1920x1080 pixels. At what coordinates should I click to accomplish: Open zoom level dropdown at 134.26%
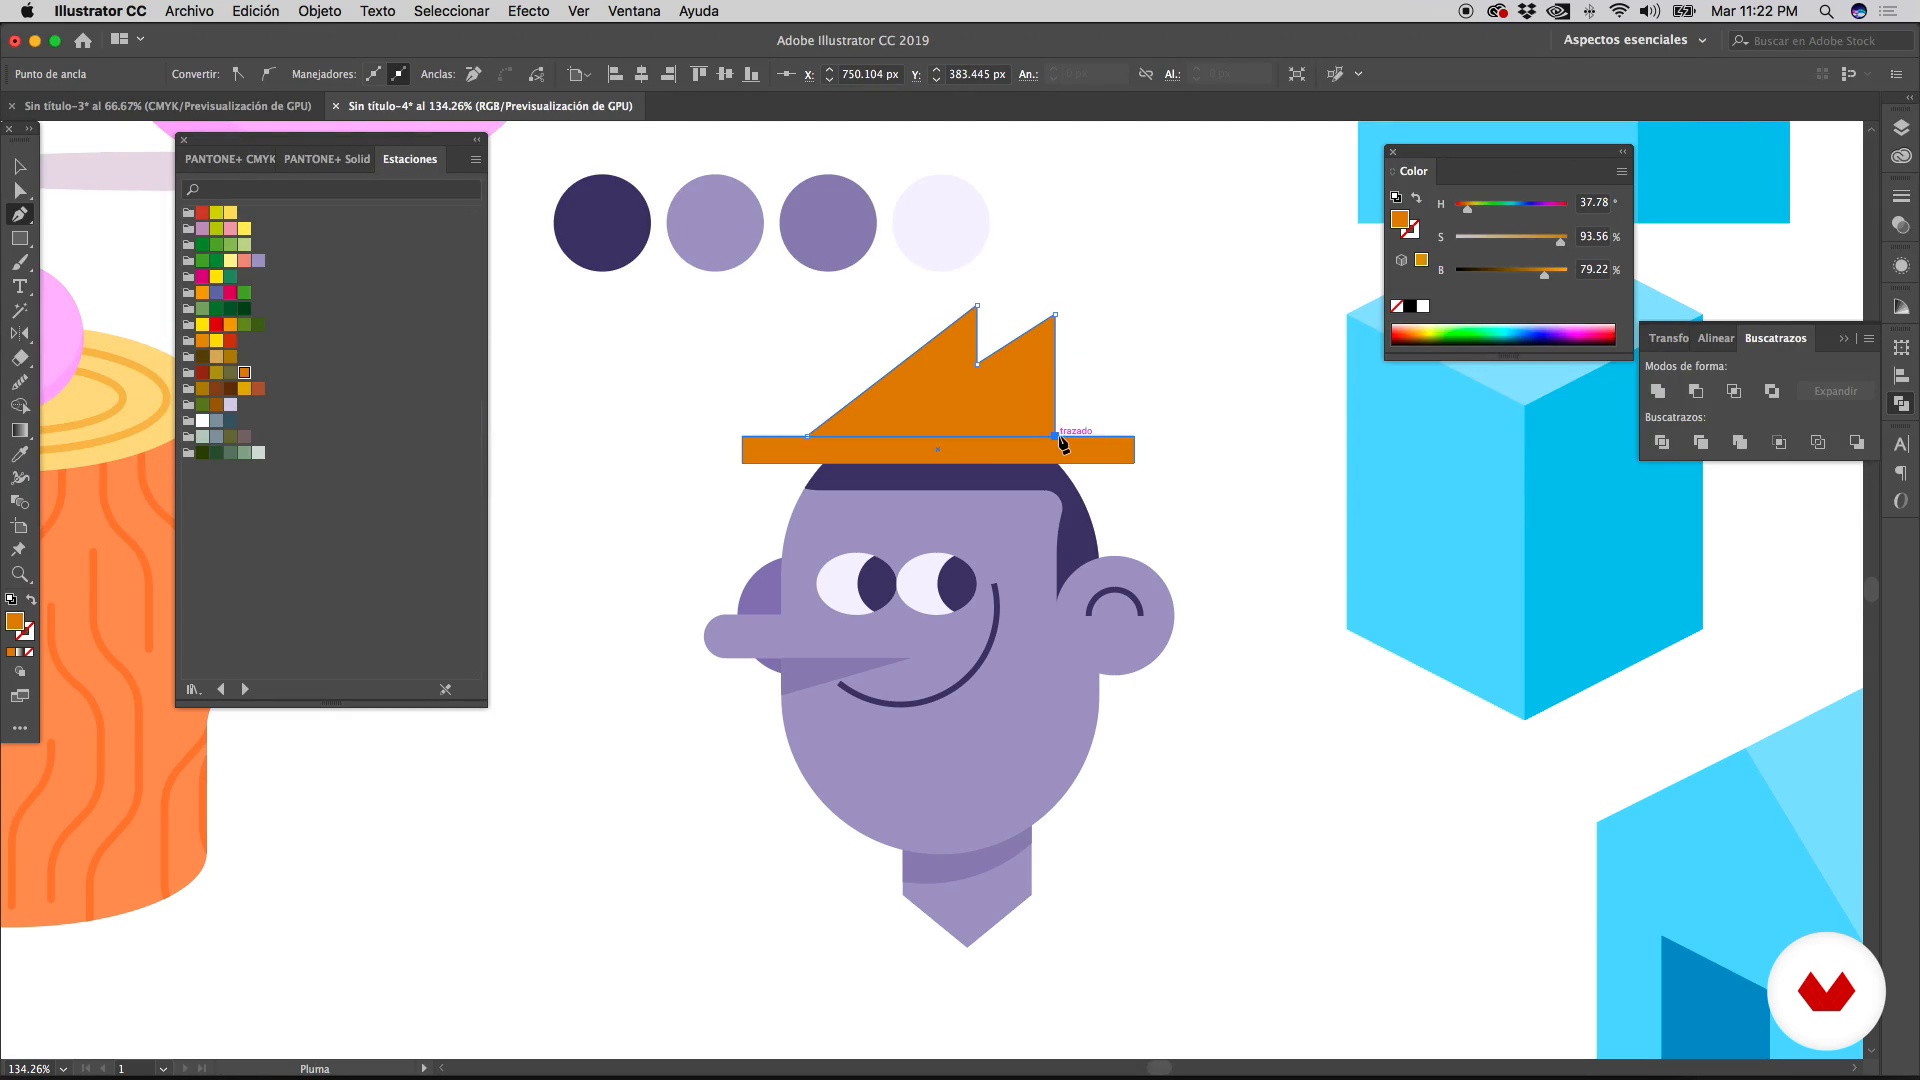pos(63,1069)
